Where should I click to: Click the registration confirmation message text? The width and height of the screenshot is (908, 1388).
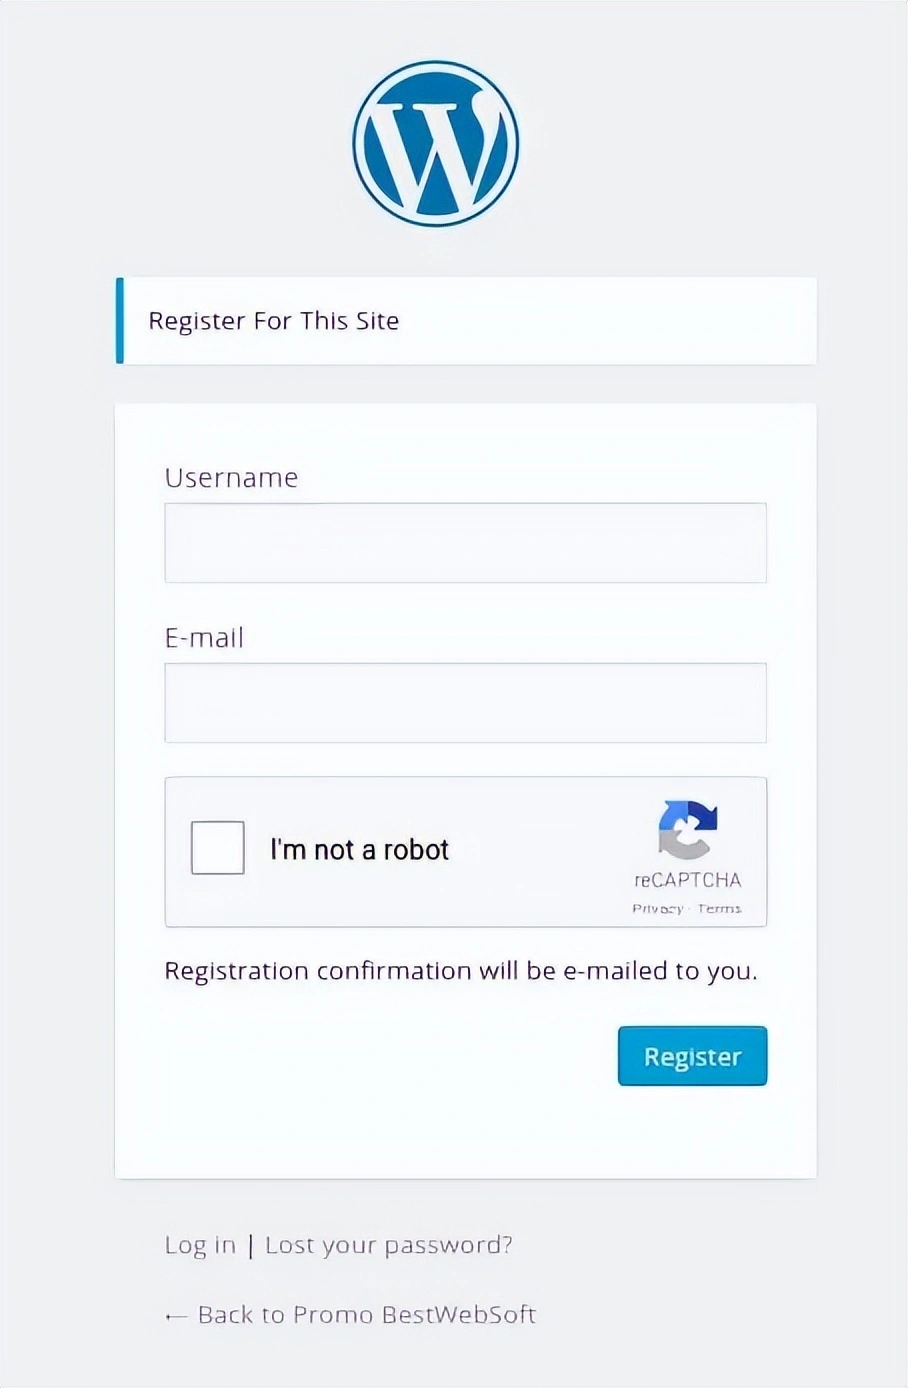tap(460, 971)
